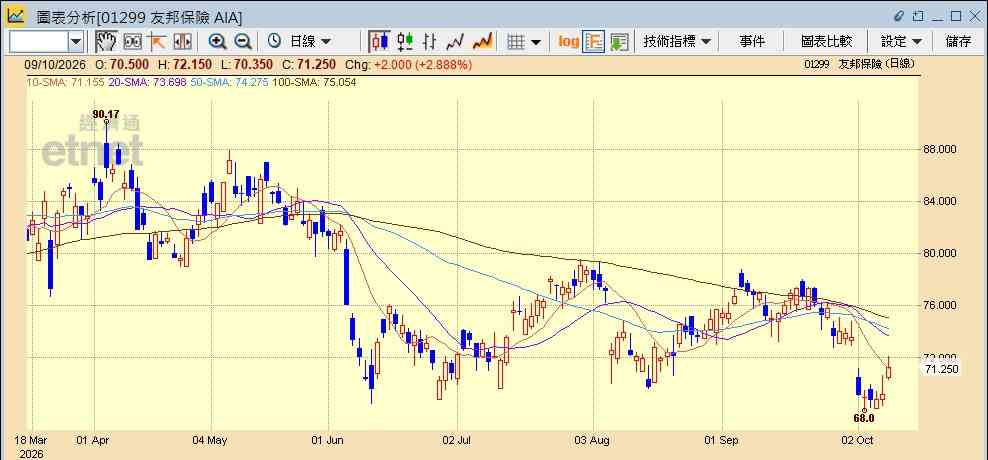
Task: Click the 事件 button
Action: coord(752,42)
